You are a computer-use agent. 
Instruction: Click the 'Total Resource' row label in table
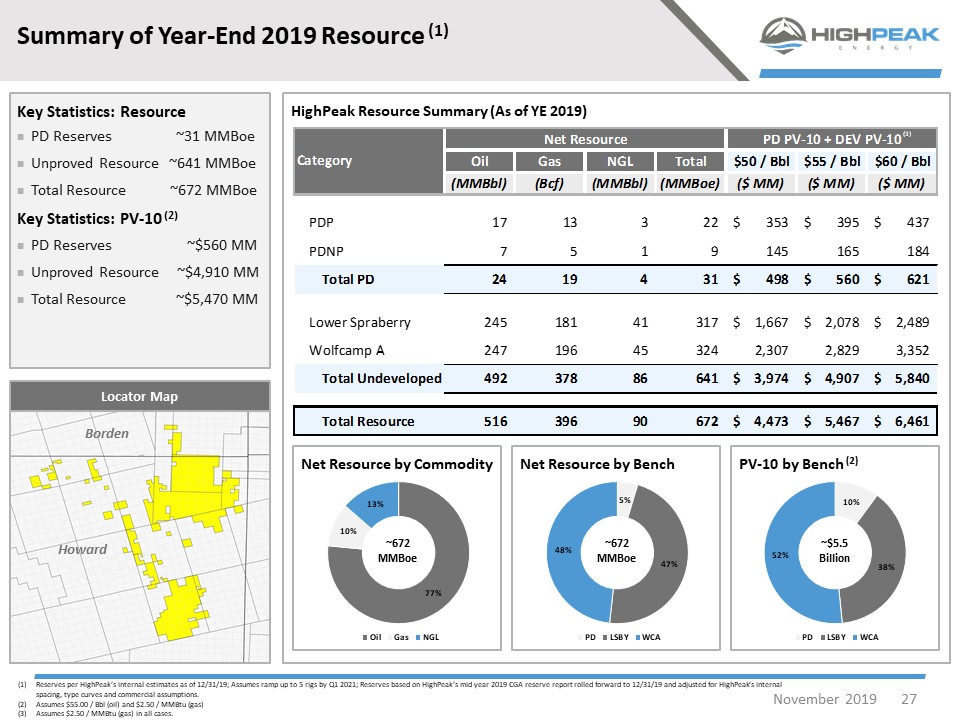pos(368,421)
